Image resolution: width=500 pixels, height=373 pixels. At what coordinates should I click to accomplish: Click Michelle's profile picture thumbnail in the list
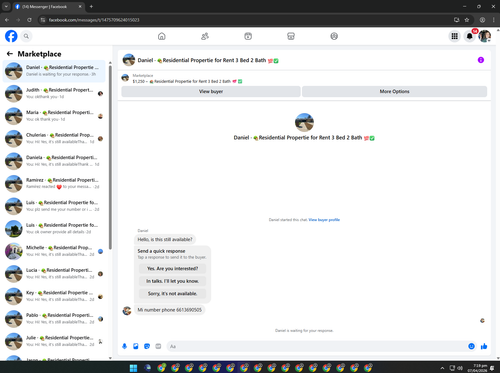[x=14, y=251]
